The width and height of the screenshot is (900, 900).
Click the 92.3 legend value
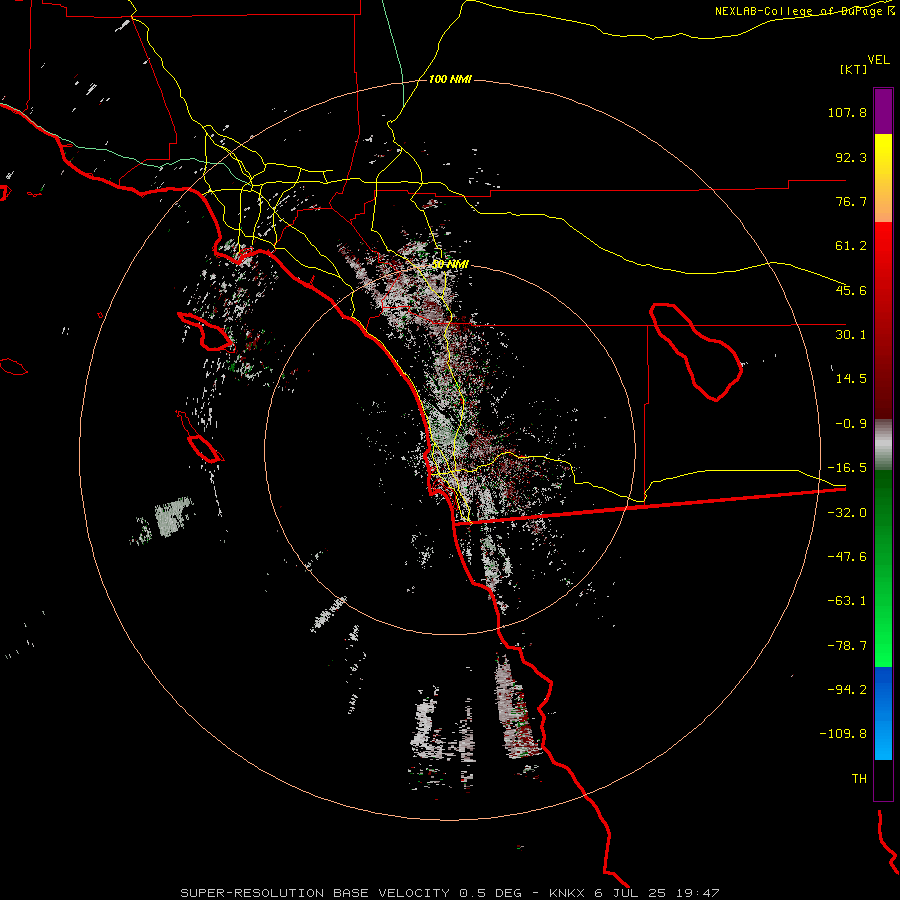coord(851,157)
